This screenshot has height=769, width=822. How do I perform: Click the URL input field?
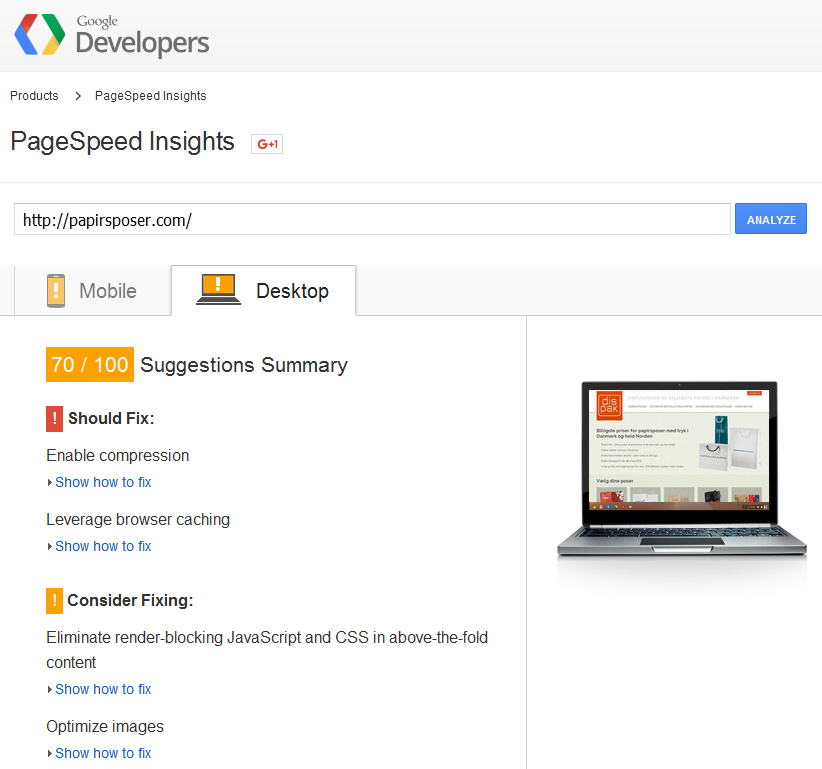pyautogui.click(x=372, y=219)
